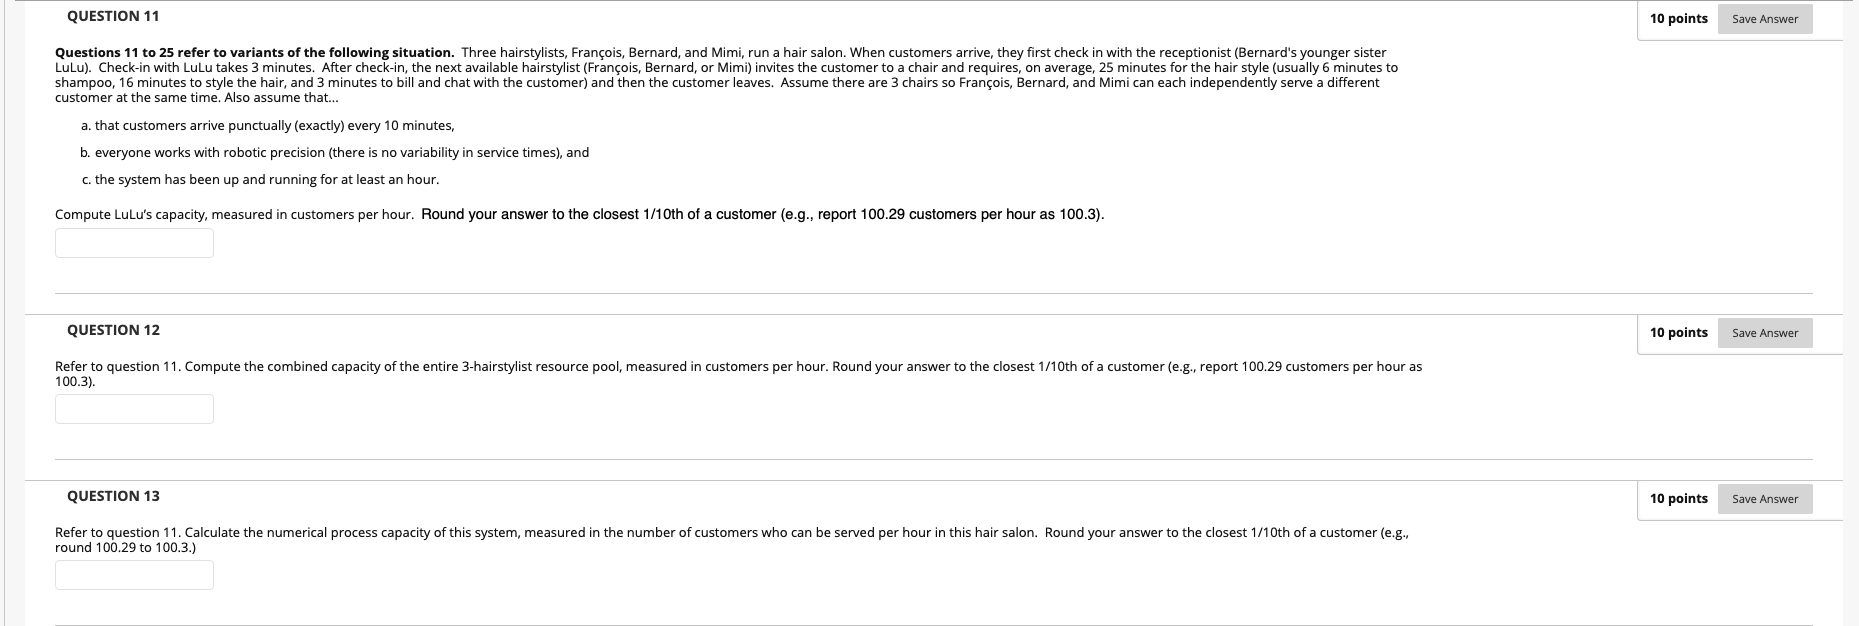Click the 10 points label beside Question 11
The height and width of the screenshot is (626, 1859).
pyautogui.click(x=1677, y=18)
